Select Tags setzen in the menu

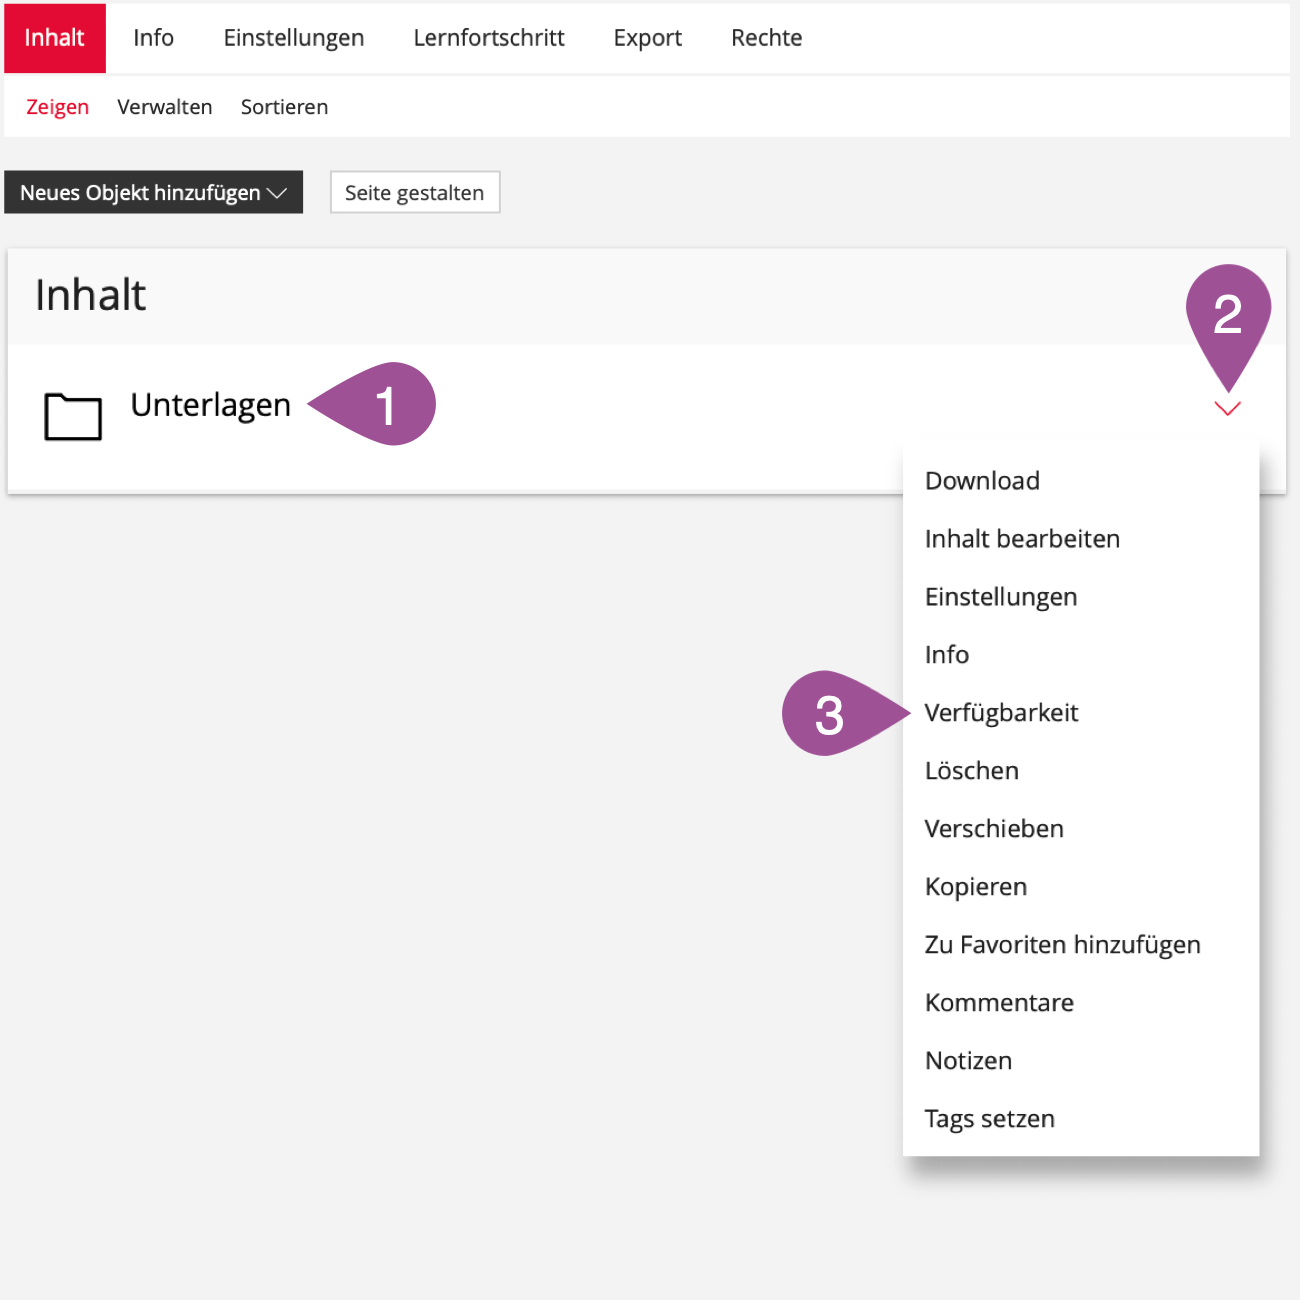tap(989, 1119)
